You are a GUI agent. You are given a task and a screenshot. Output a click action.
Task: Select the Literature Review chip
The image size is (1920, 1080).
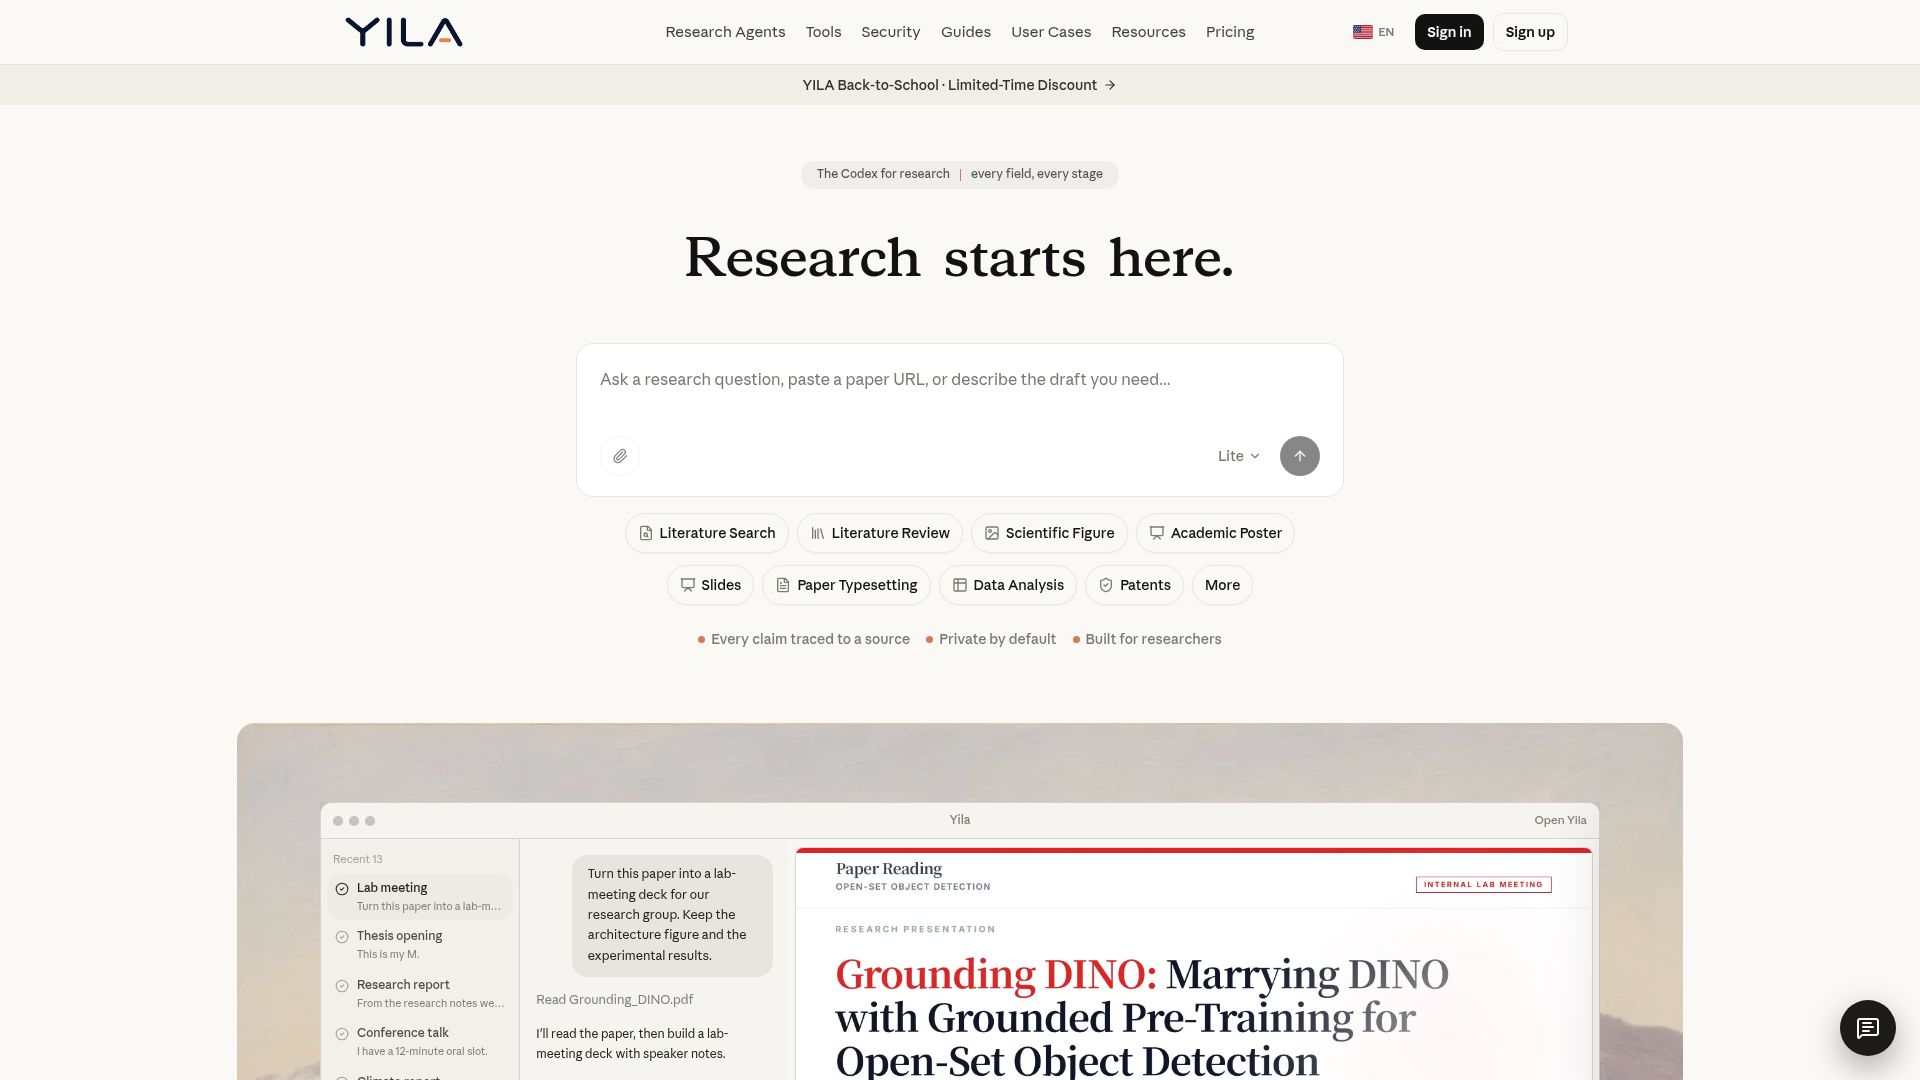point(880,533)
